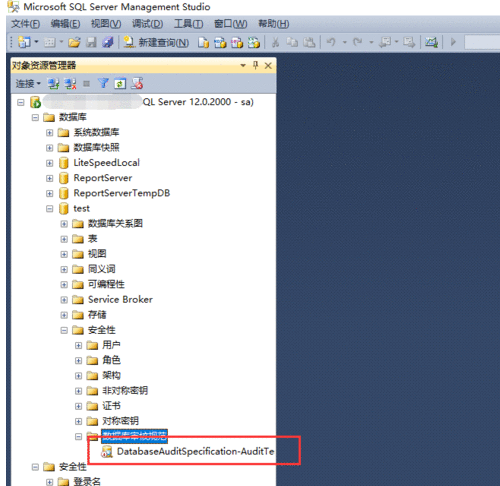Select the DatabaseAuditSpecification-AuditTe item
Viewport: 500px width, 486px height.
(196, 451)
